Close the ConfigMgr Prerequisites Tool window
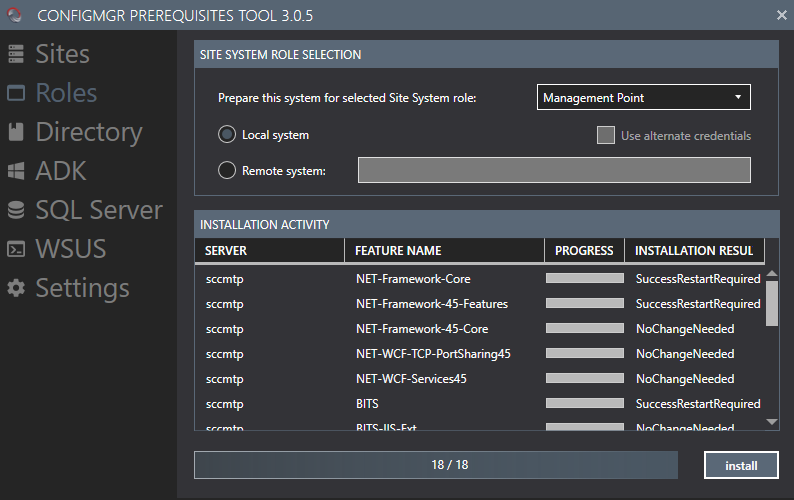The width and height of the screenshot is (794, 500). click(781, 15)
